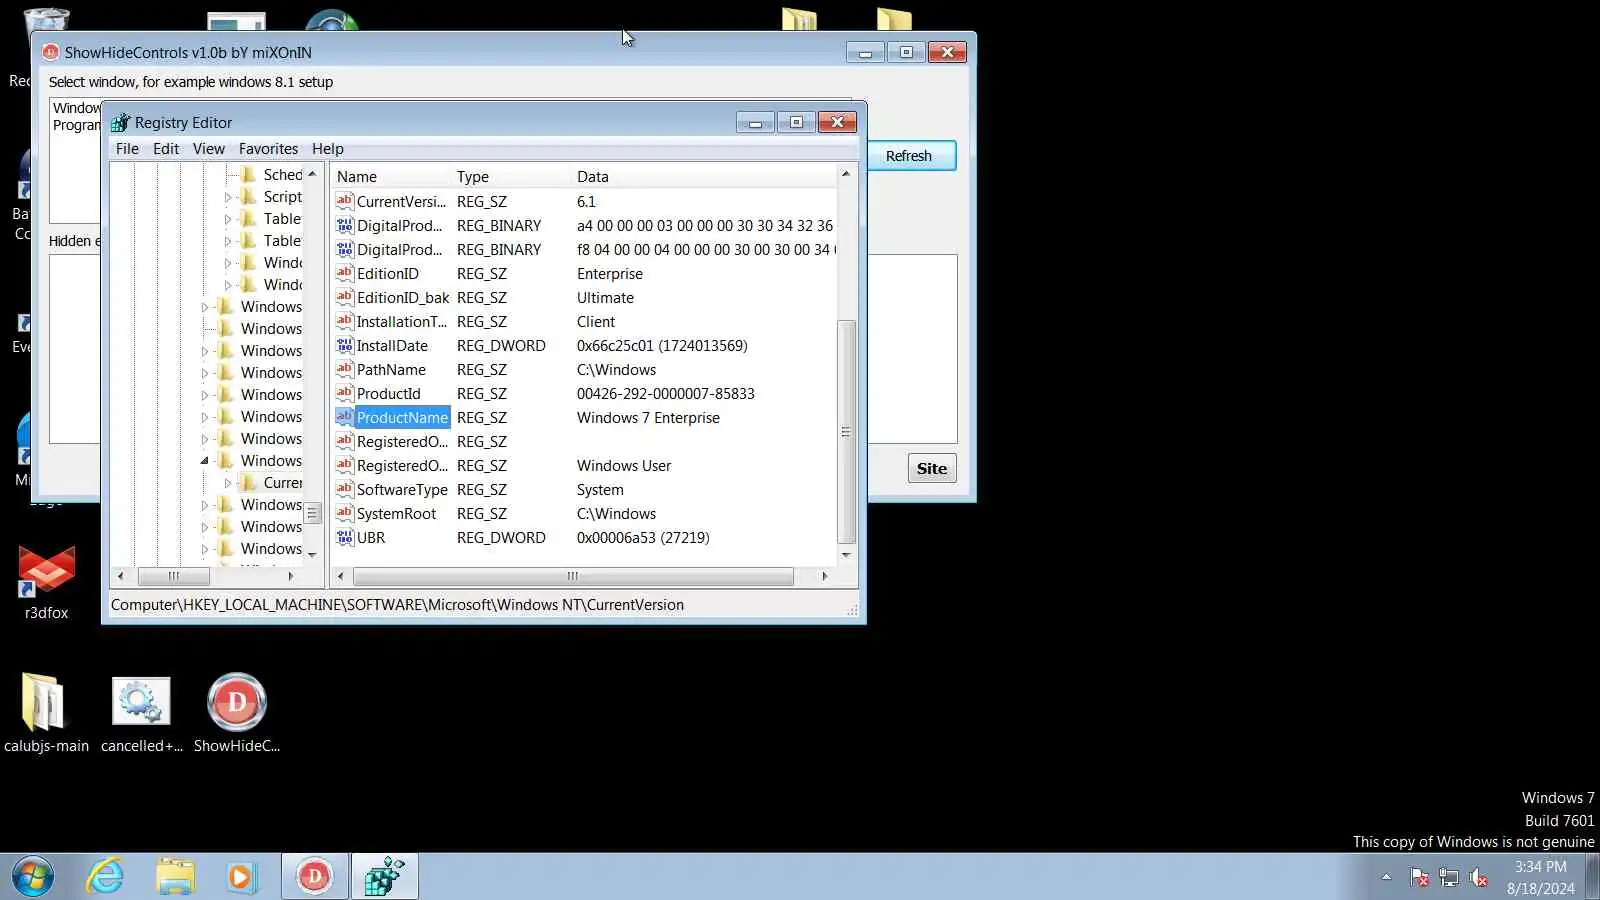Image resolution: width=1600 pixels, height=900 pixels.
Task: Click the CurrentVersion value's string icon
Action: pyautogui.click(x=345, y=201)
